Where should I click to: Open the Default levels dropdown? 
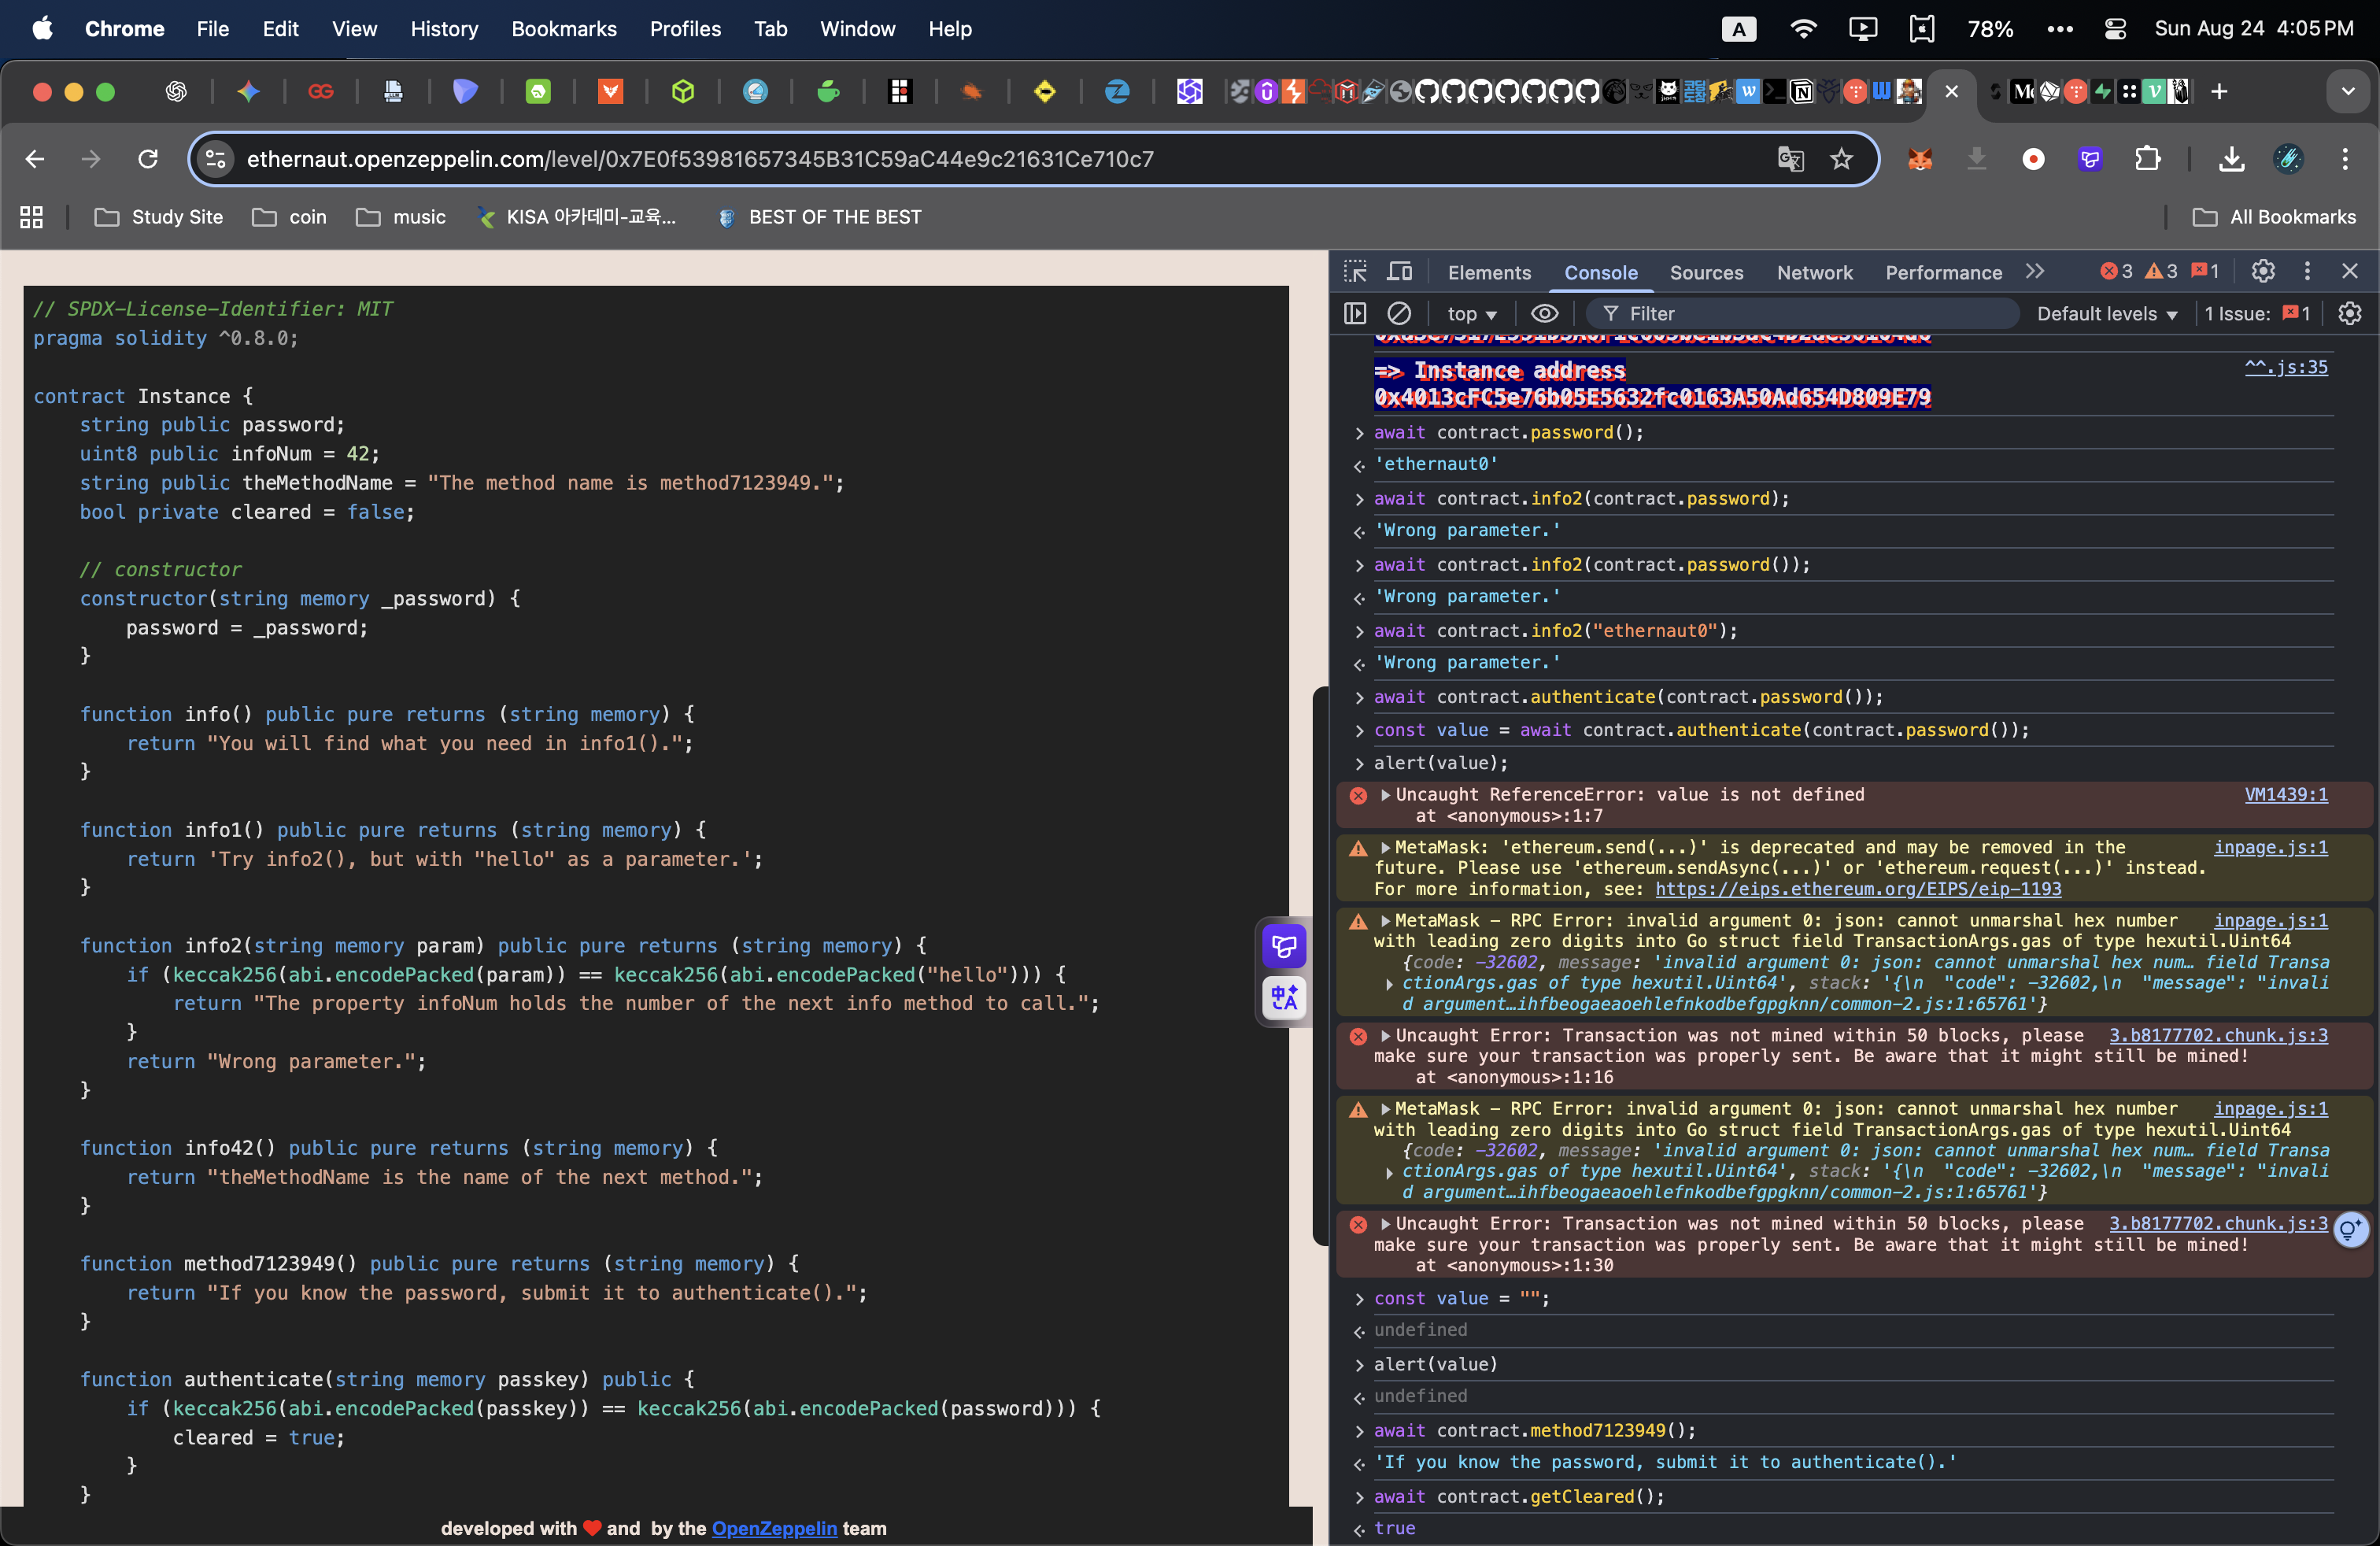click(x=2106, y=313)
